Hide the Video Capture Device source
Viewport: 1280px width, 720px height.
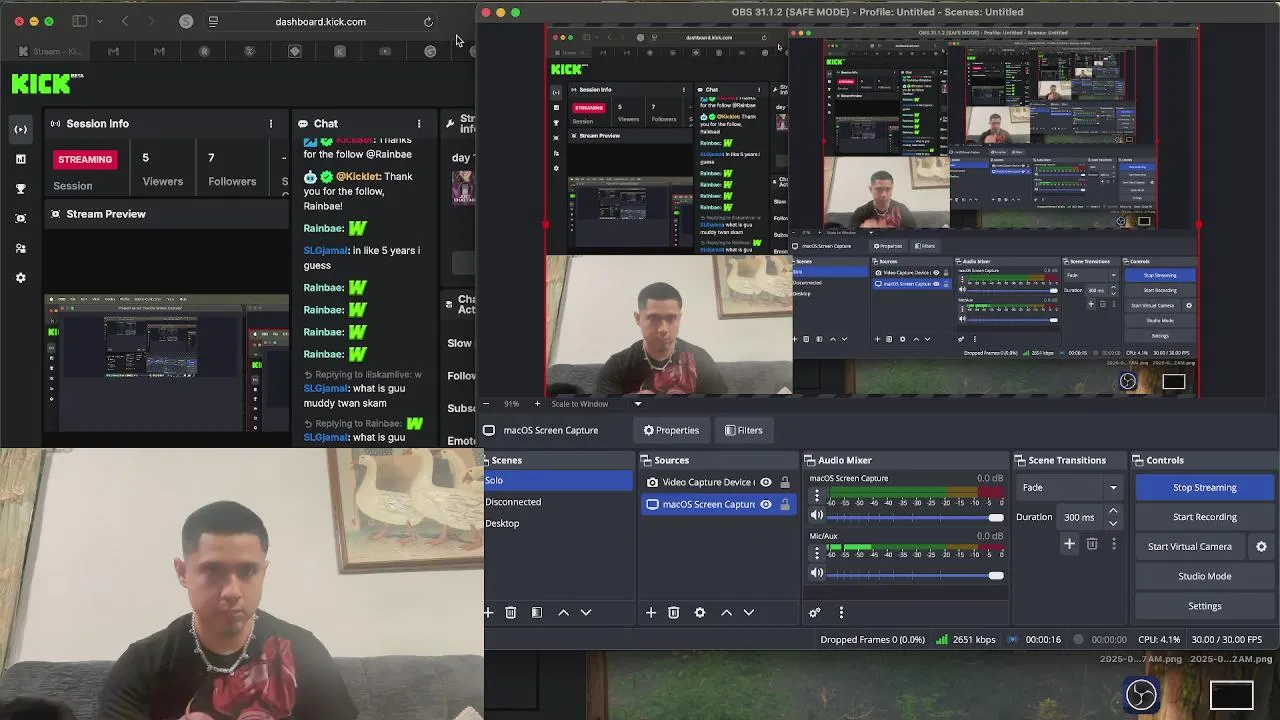pos(766,482)
